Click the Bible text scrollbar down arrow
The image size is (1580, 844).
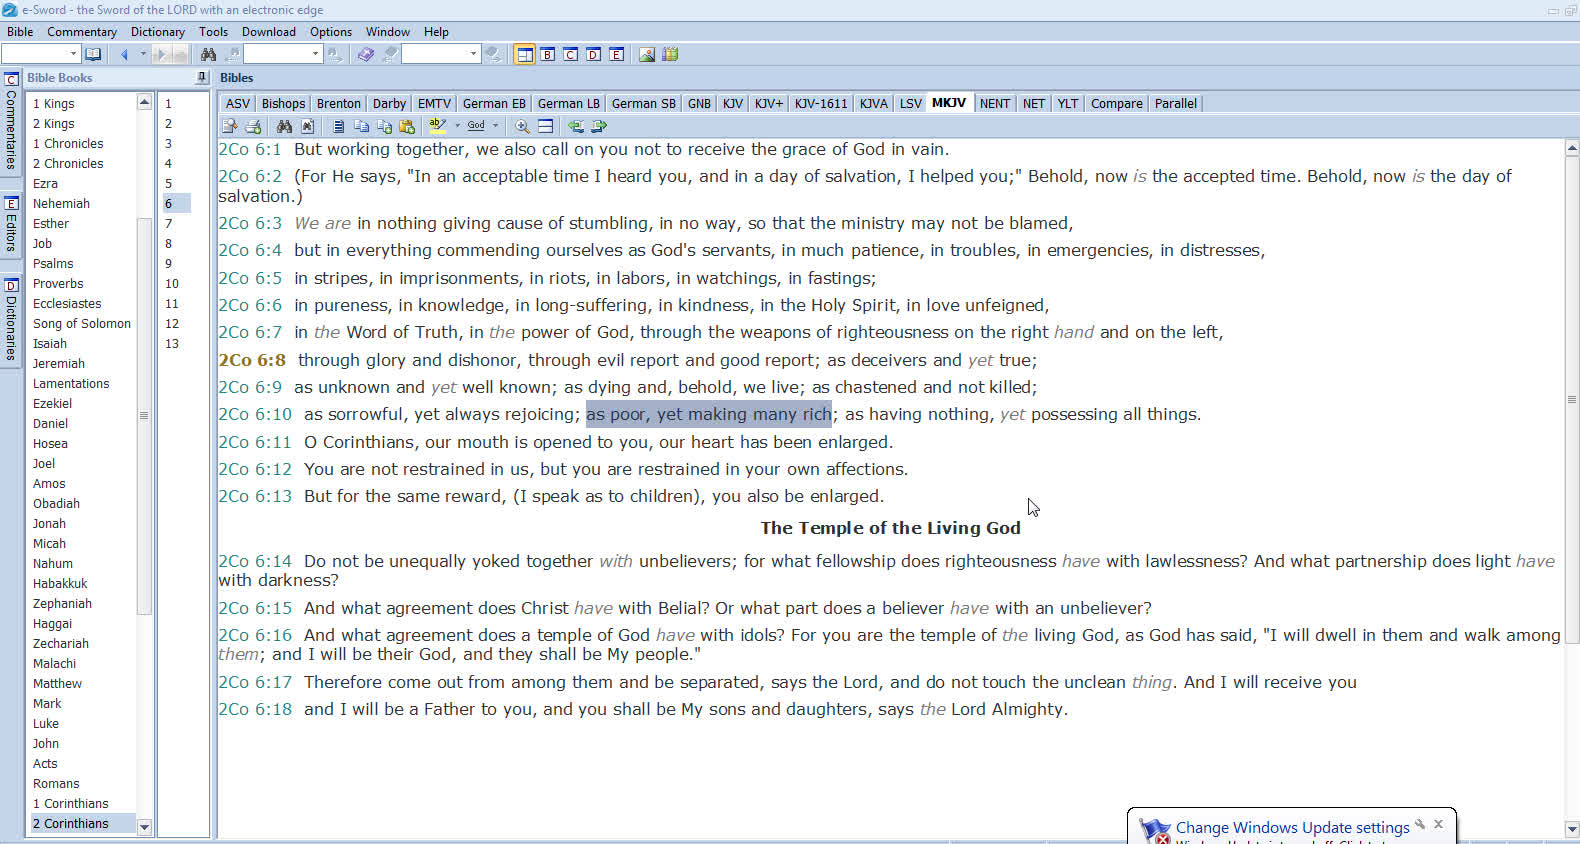pyautogui.click(x=1571, y=829)
